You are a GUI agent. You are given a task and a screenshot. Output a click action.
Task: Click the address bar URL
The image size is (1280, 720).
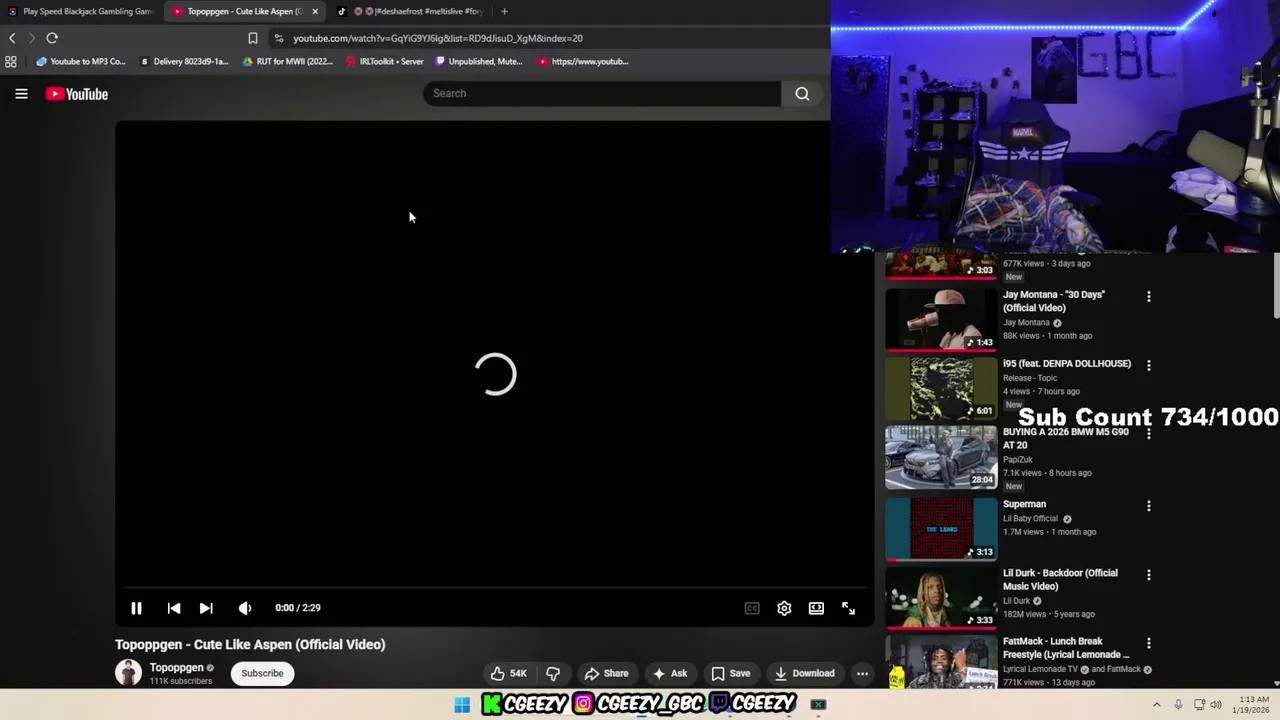pos(438,38)
